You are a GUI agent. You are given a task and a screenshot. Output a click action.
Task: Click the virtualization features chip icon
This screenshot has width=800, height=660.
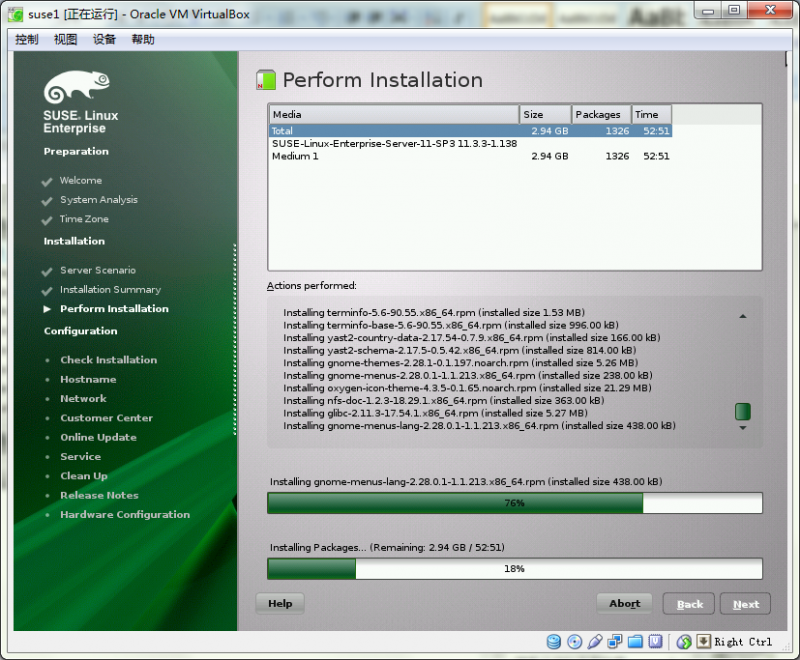pyautogui.click(x=653, y=641)
